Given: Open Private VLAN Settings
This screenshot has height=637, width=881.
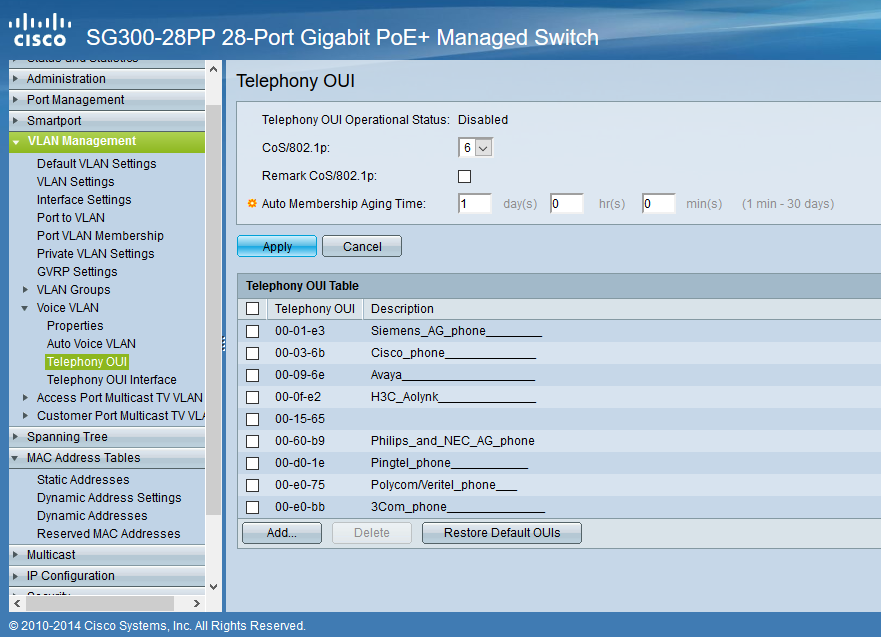Looking at the screenshot, I should click(96, 253).
